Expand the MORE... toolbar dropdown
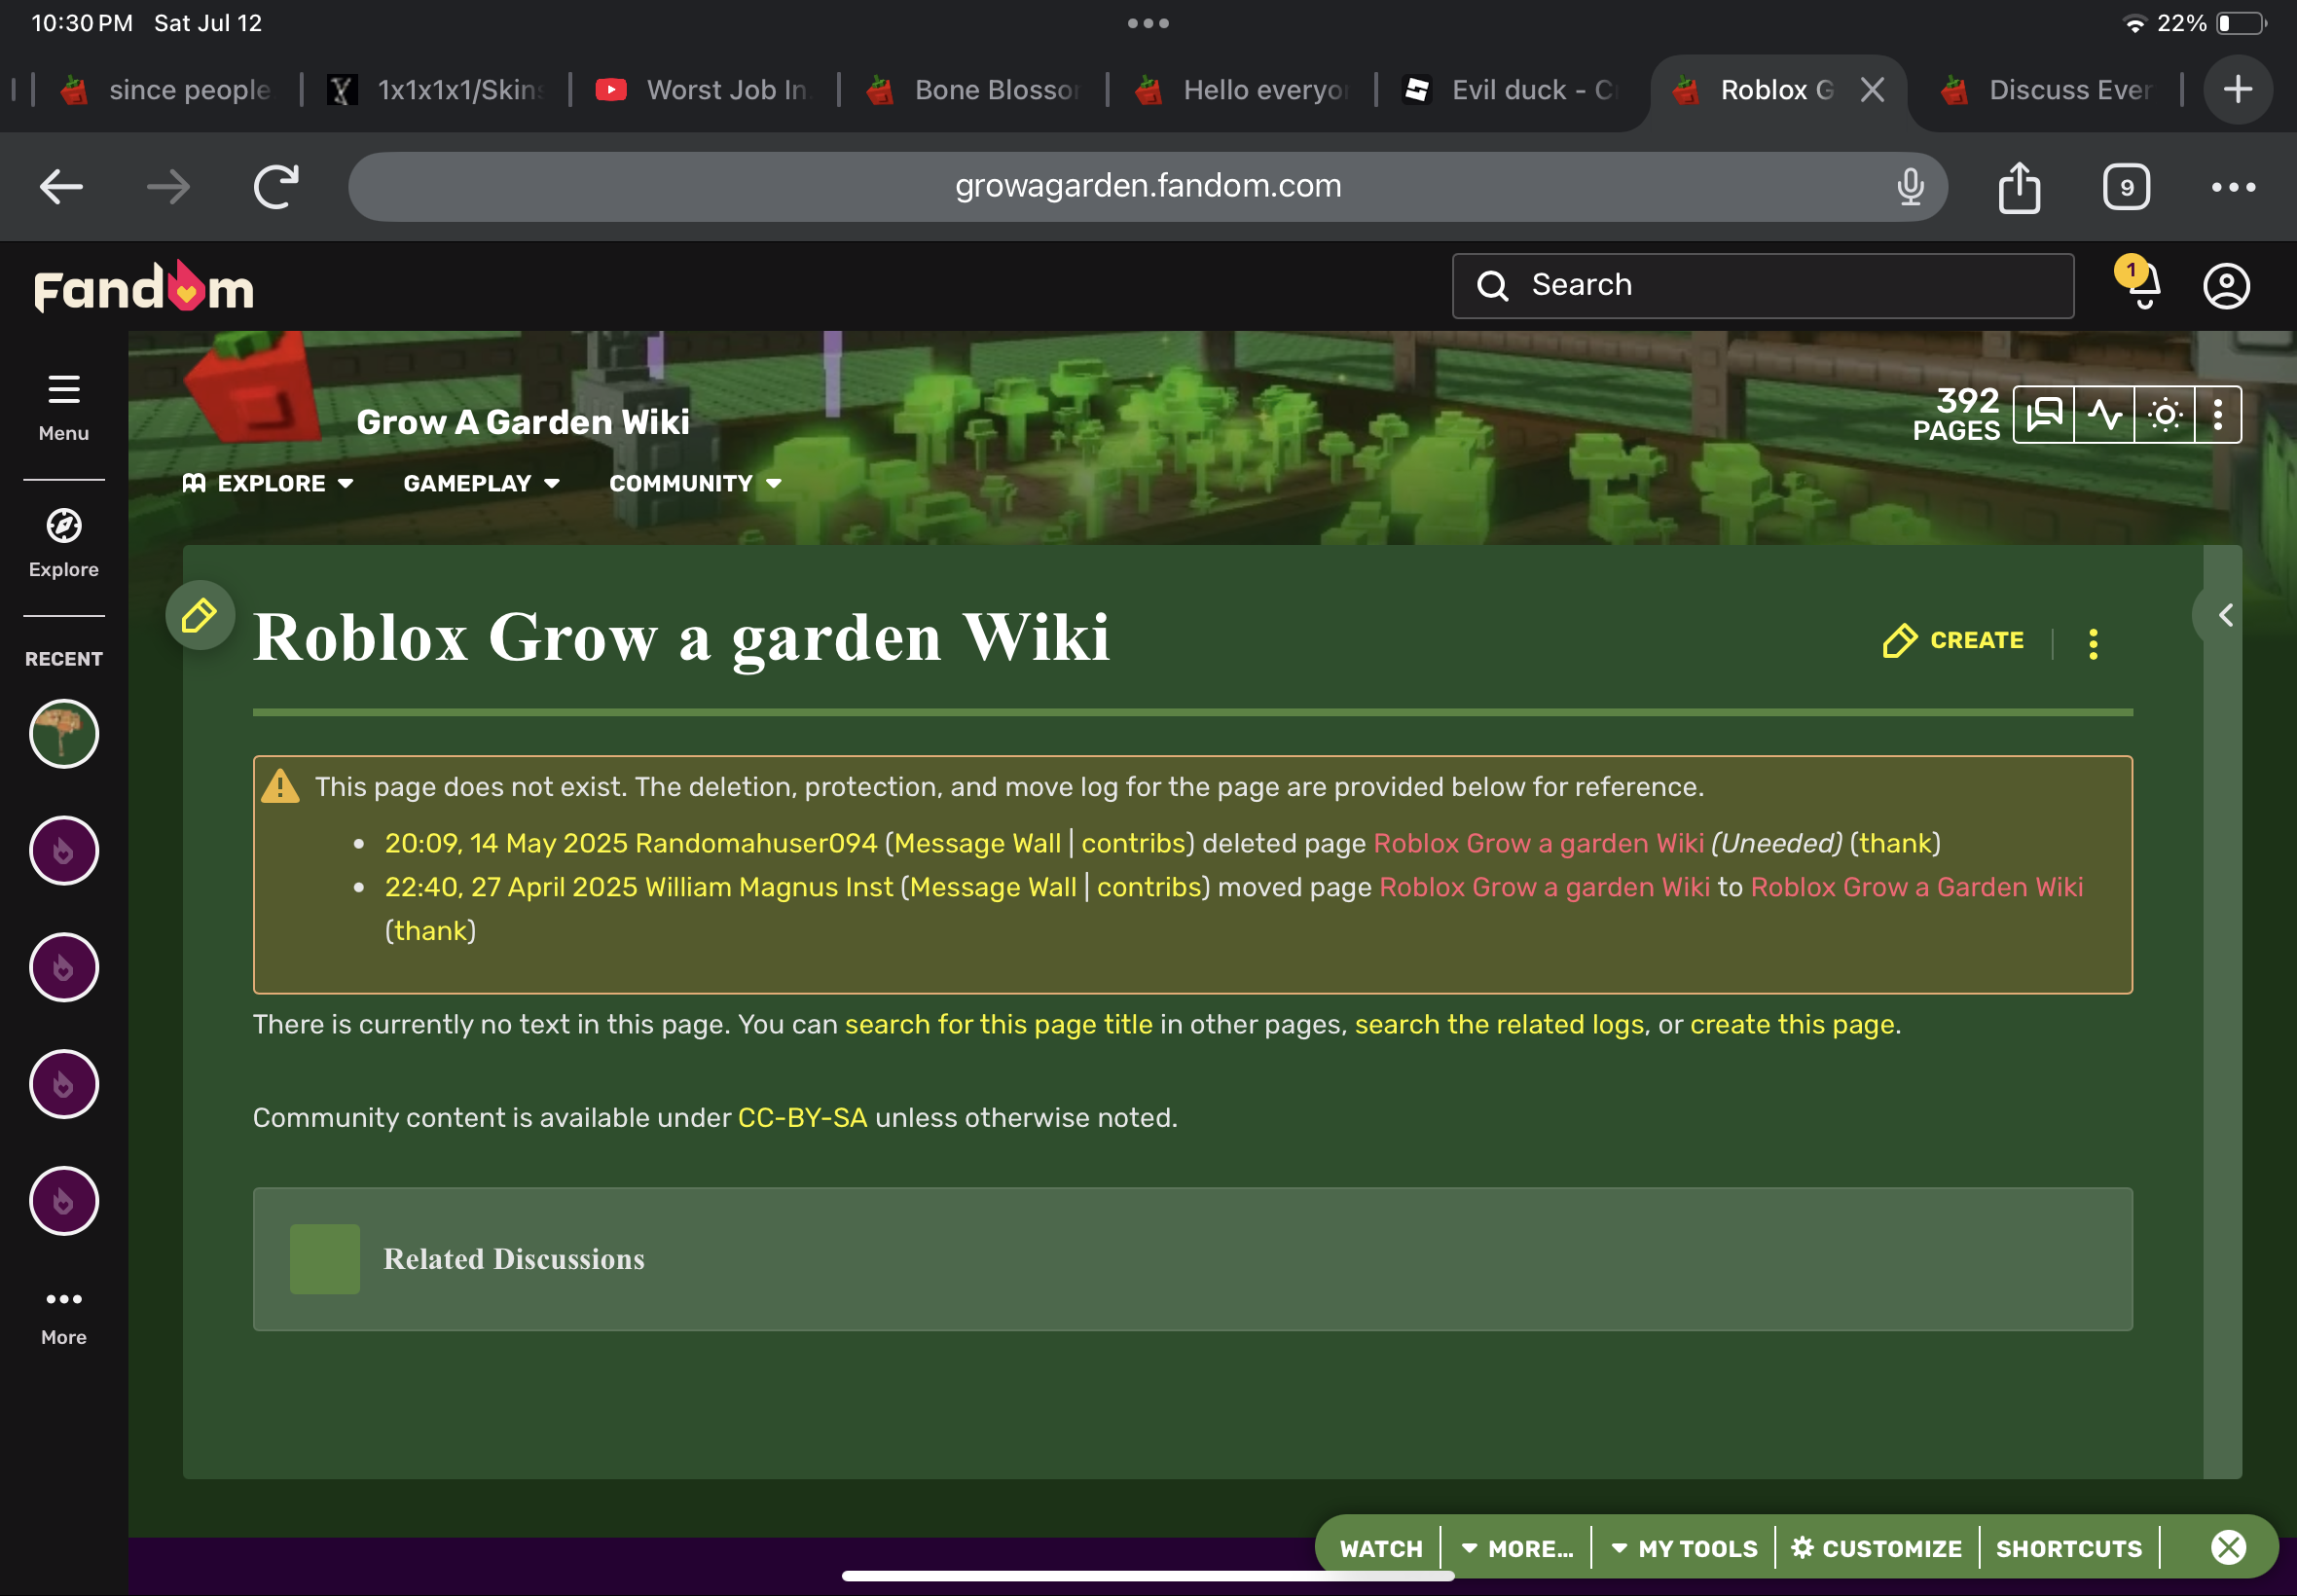2297x1596 pixels. pyautogui.click(x=1517, y=1548)
